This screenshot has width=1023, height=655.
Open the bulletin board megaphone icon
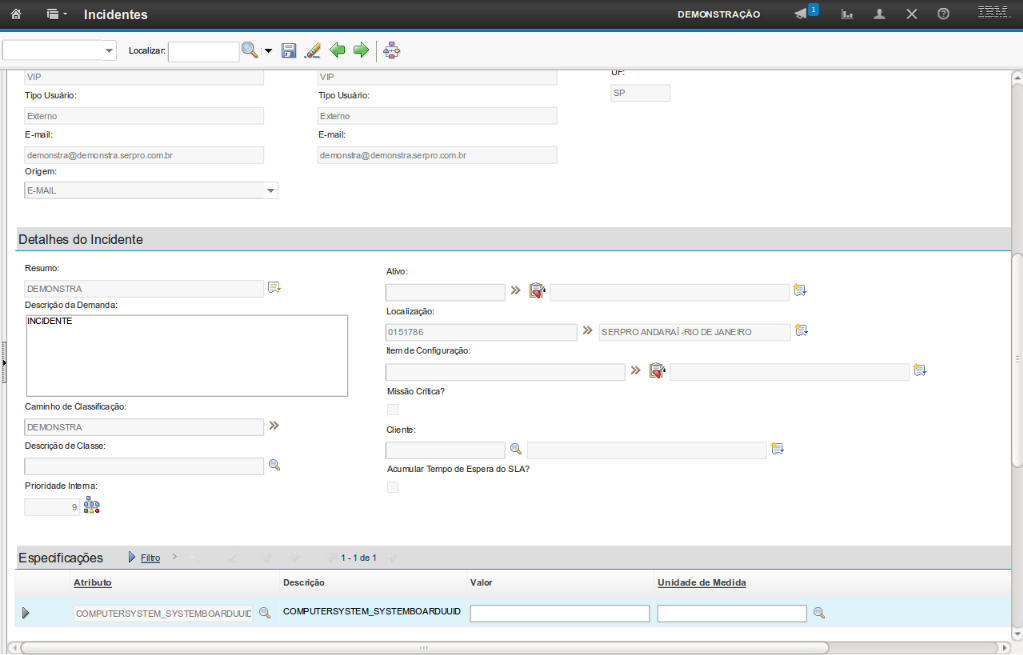tap(802, 14)
